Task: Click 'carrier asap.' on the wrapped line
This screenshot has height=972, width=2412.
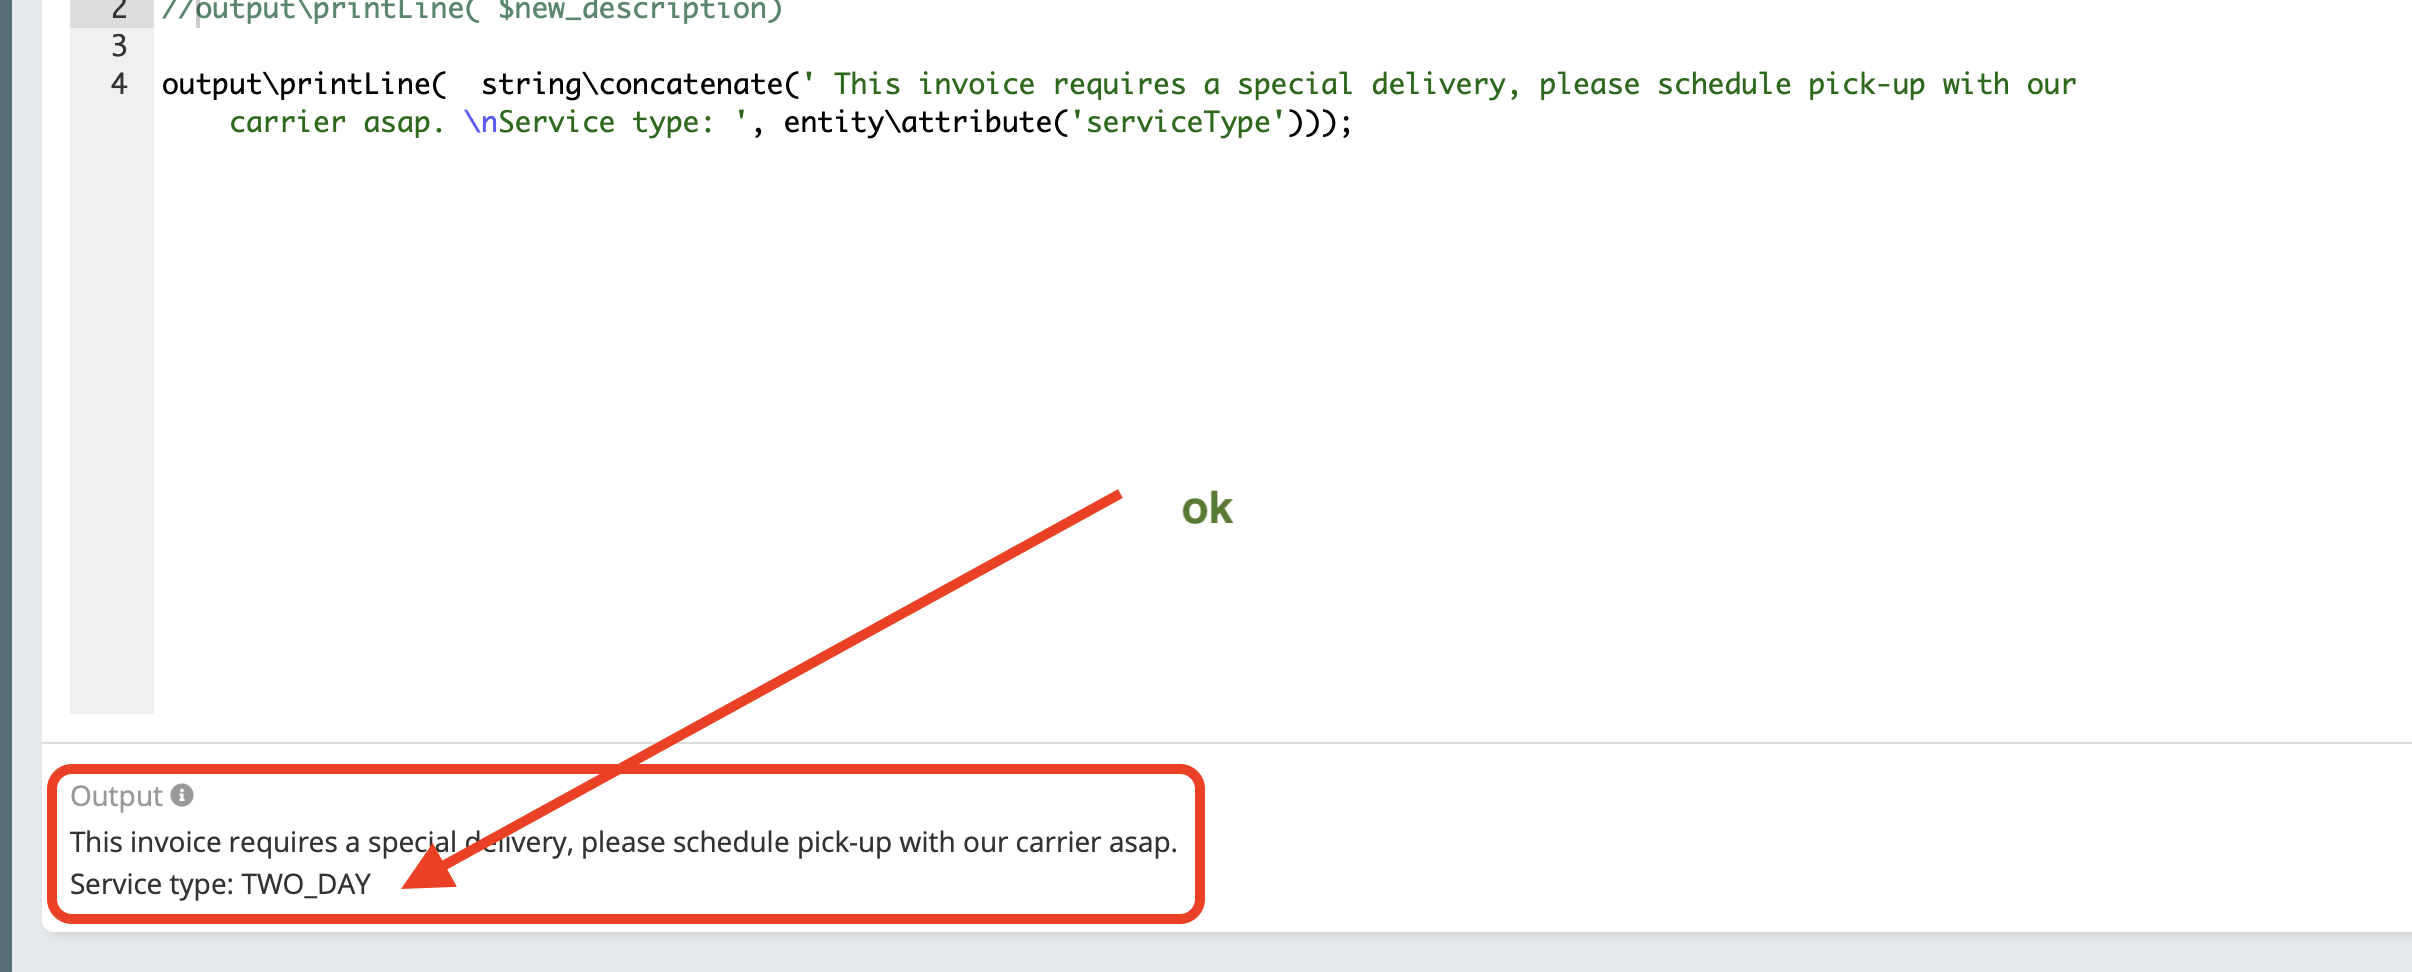Action: pyautogui.click(x=337, y=122)
